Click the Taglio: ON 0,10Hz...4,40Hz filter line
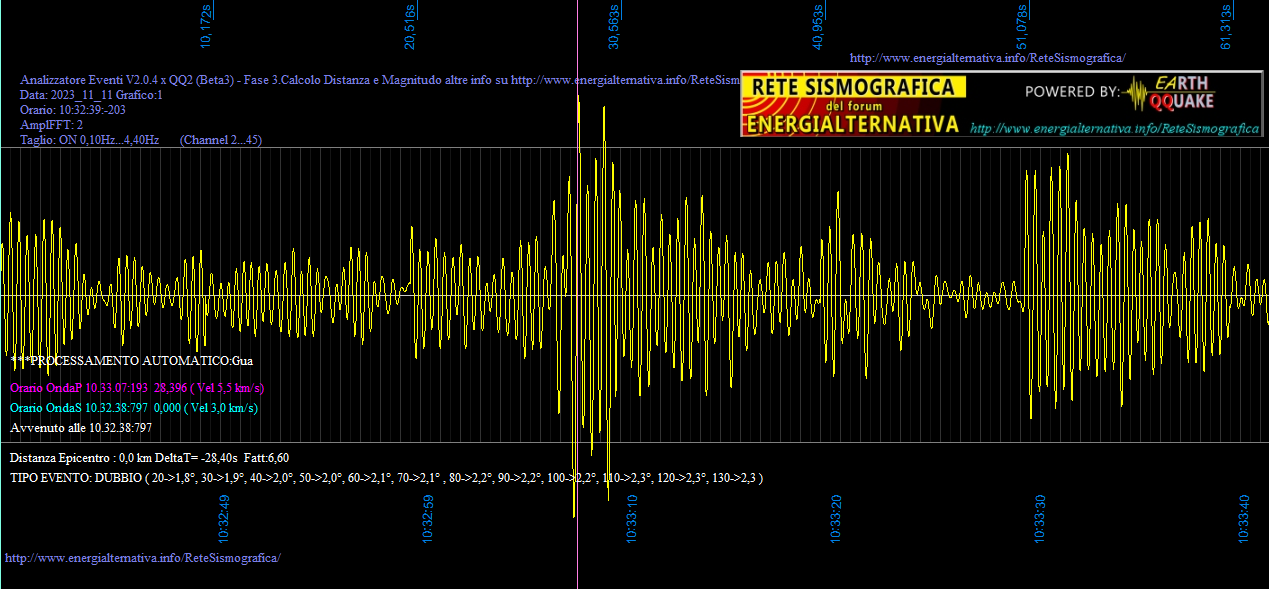The image size is (1269, 589). 141,140
